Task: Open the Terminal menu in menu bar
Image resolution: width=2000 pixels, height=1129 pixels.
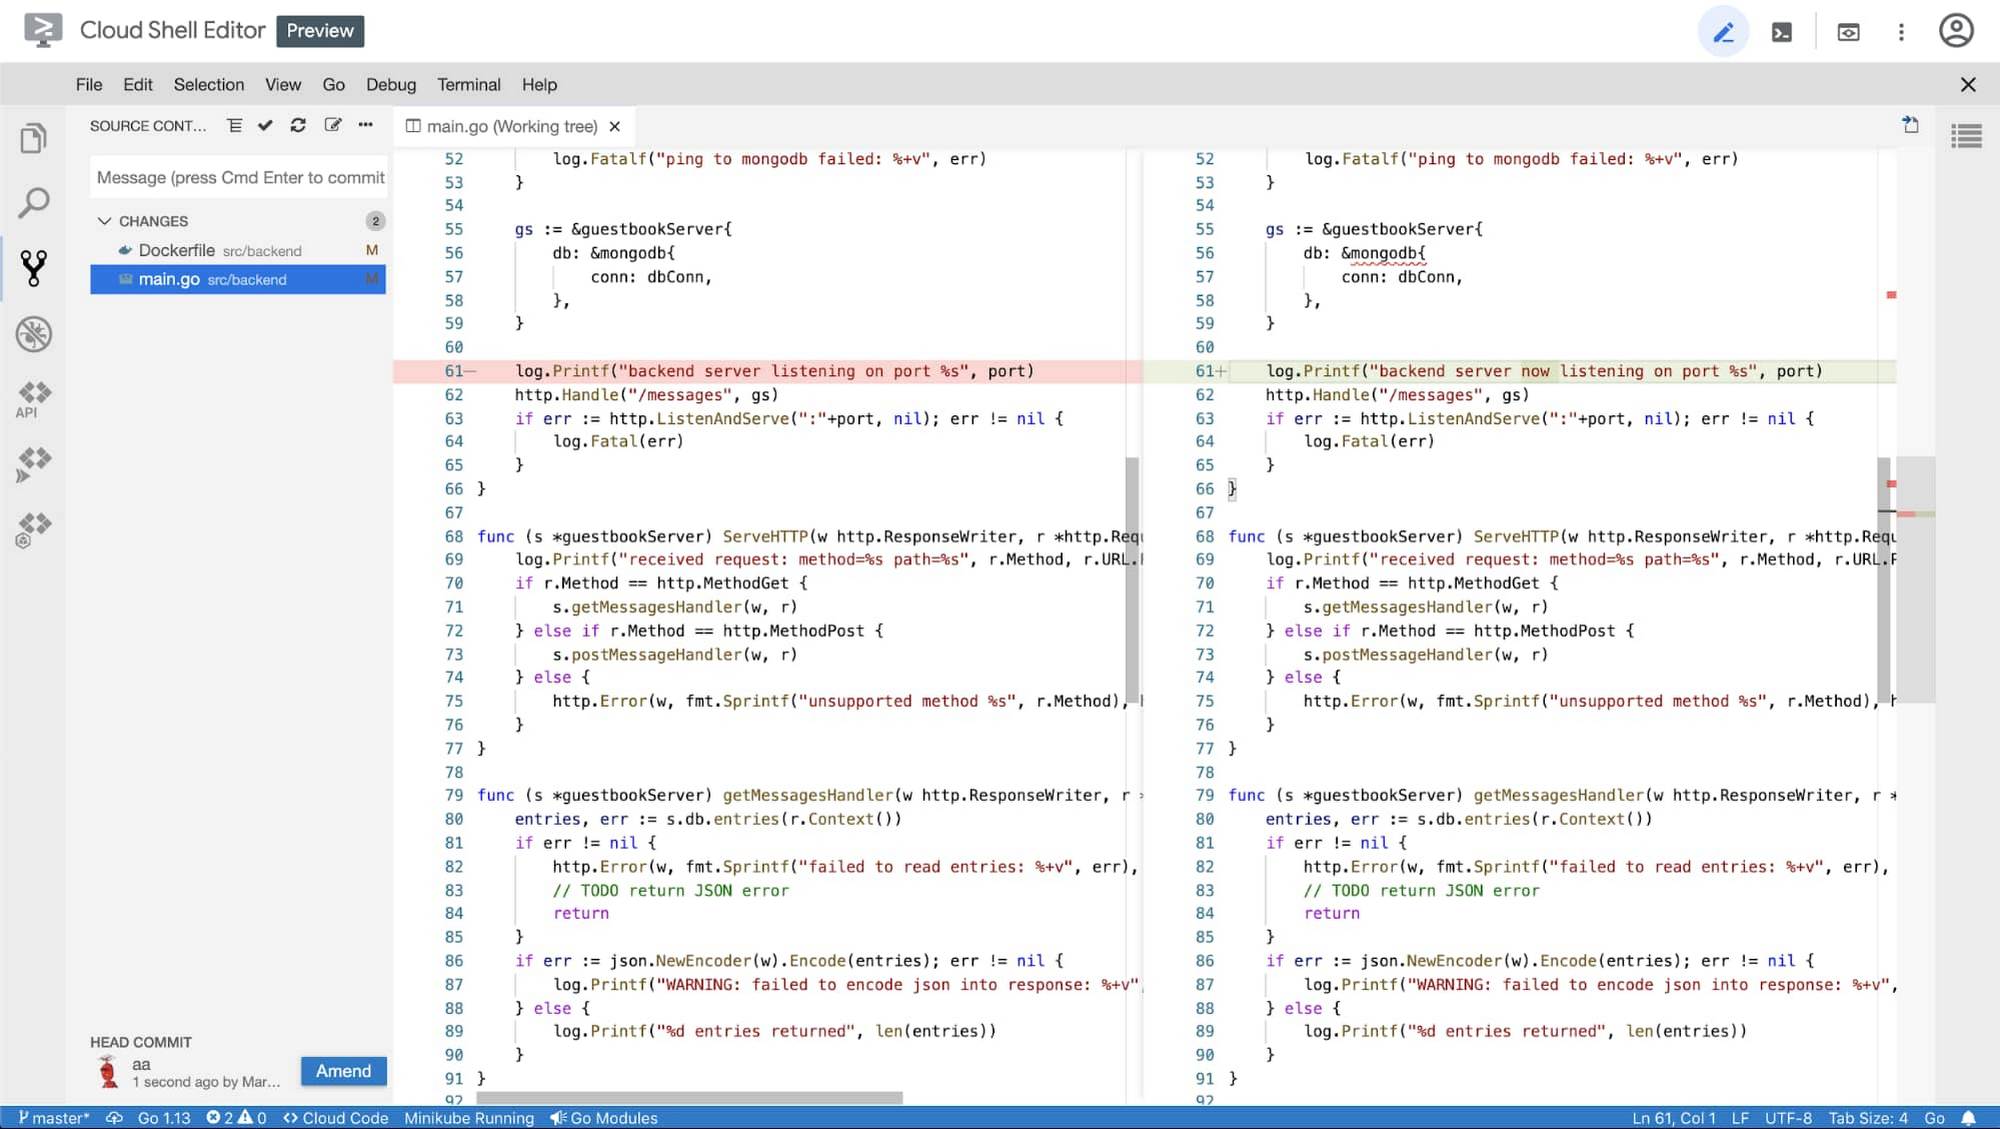Action: (x=470, y=84)
